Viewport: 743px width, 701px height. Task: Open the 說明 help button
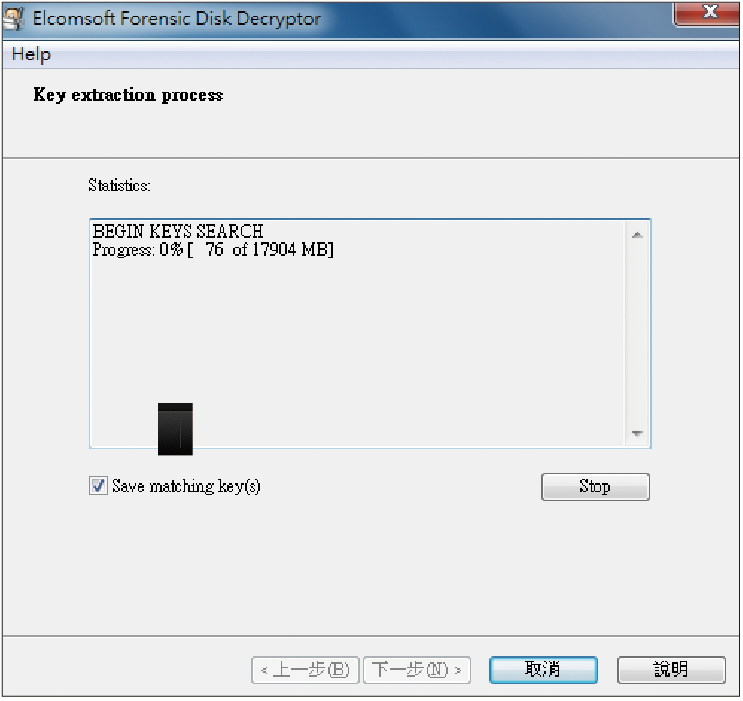[x=671, y=669]
